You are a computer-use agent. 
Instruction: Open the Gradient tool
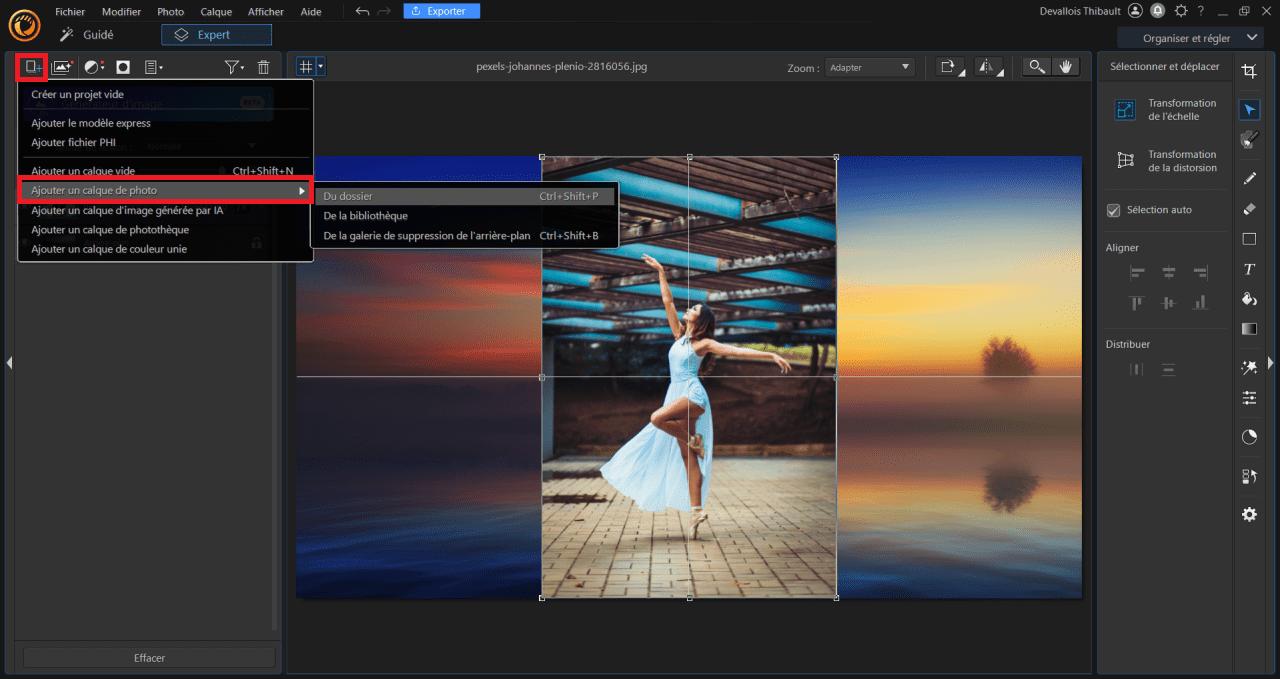1249,329
